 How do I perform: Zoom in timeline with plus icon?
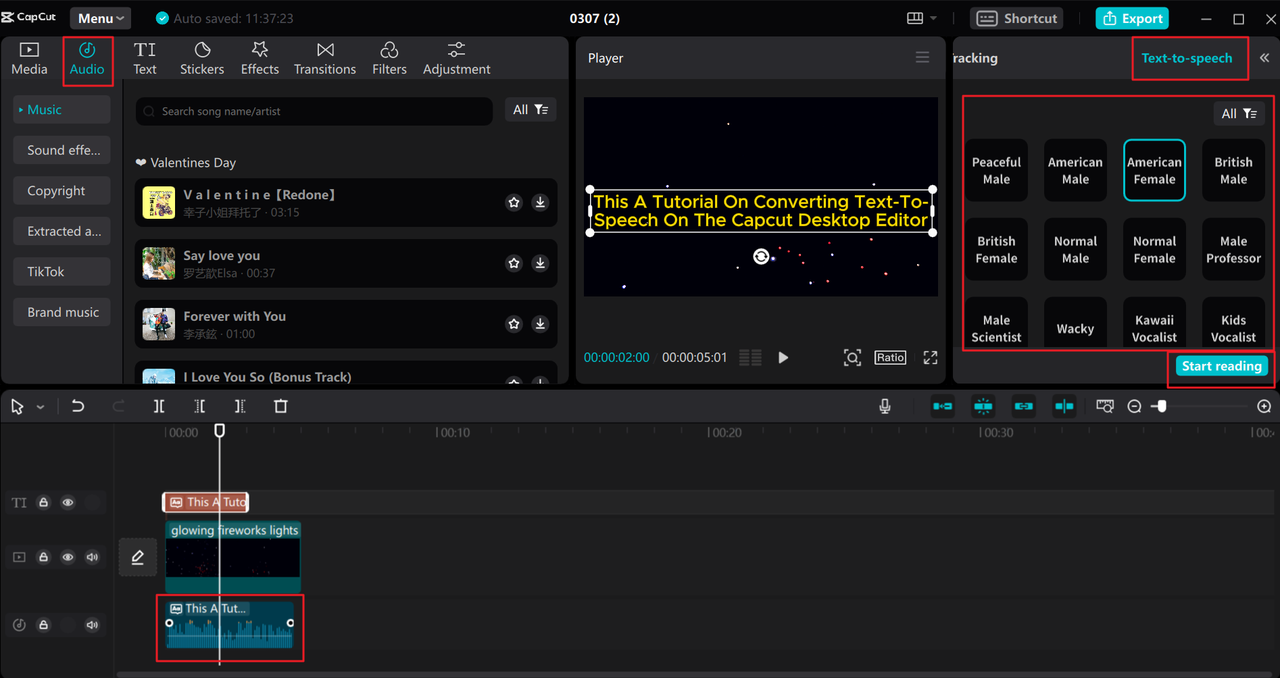click(x=1264, y=406)
